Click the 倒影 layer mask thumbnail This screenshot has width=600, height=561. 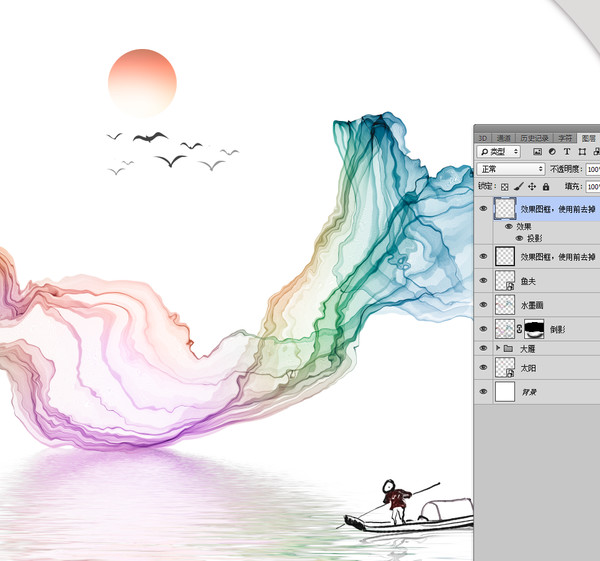coord(534,329)
